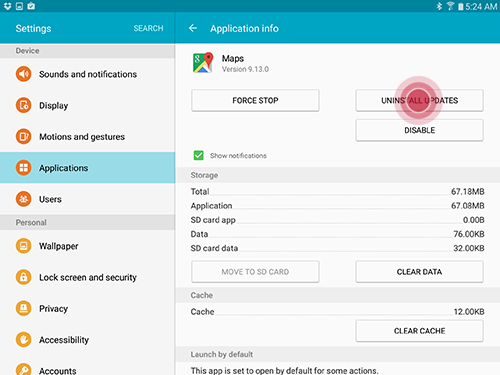Open Wallpaper settings
500x375 pixels.
click(x=87, y=246)
